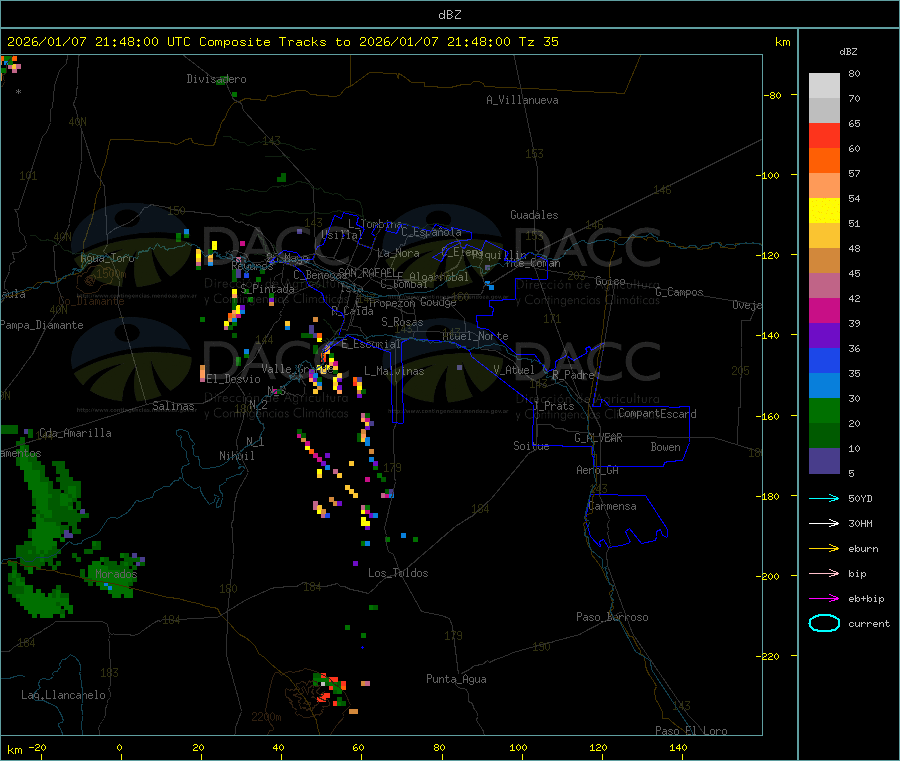Screen dimensions: 900x761
Task: Click the timestamp header '2026/01/07 21:48:00 UTC Composite'
Action: pyautogui.click(x=139, y=42)
